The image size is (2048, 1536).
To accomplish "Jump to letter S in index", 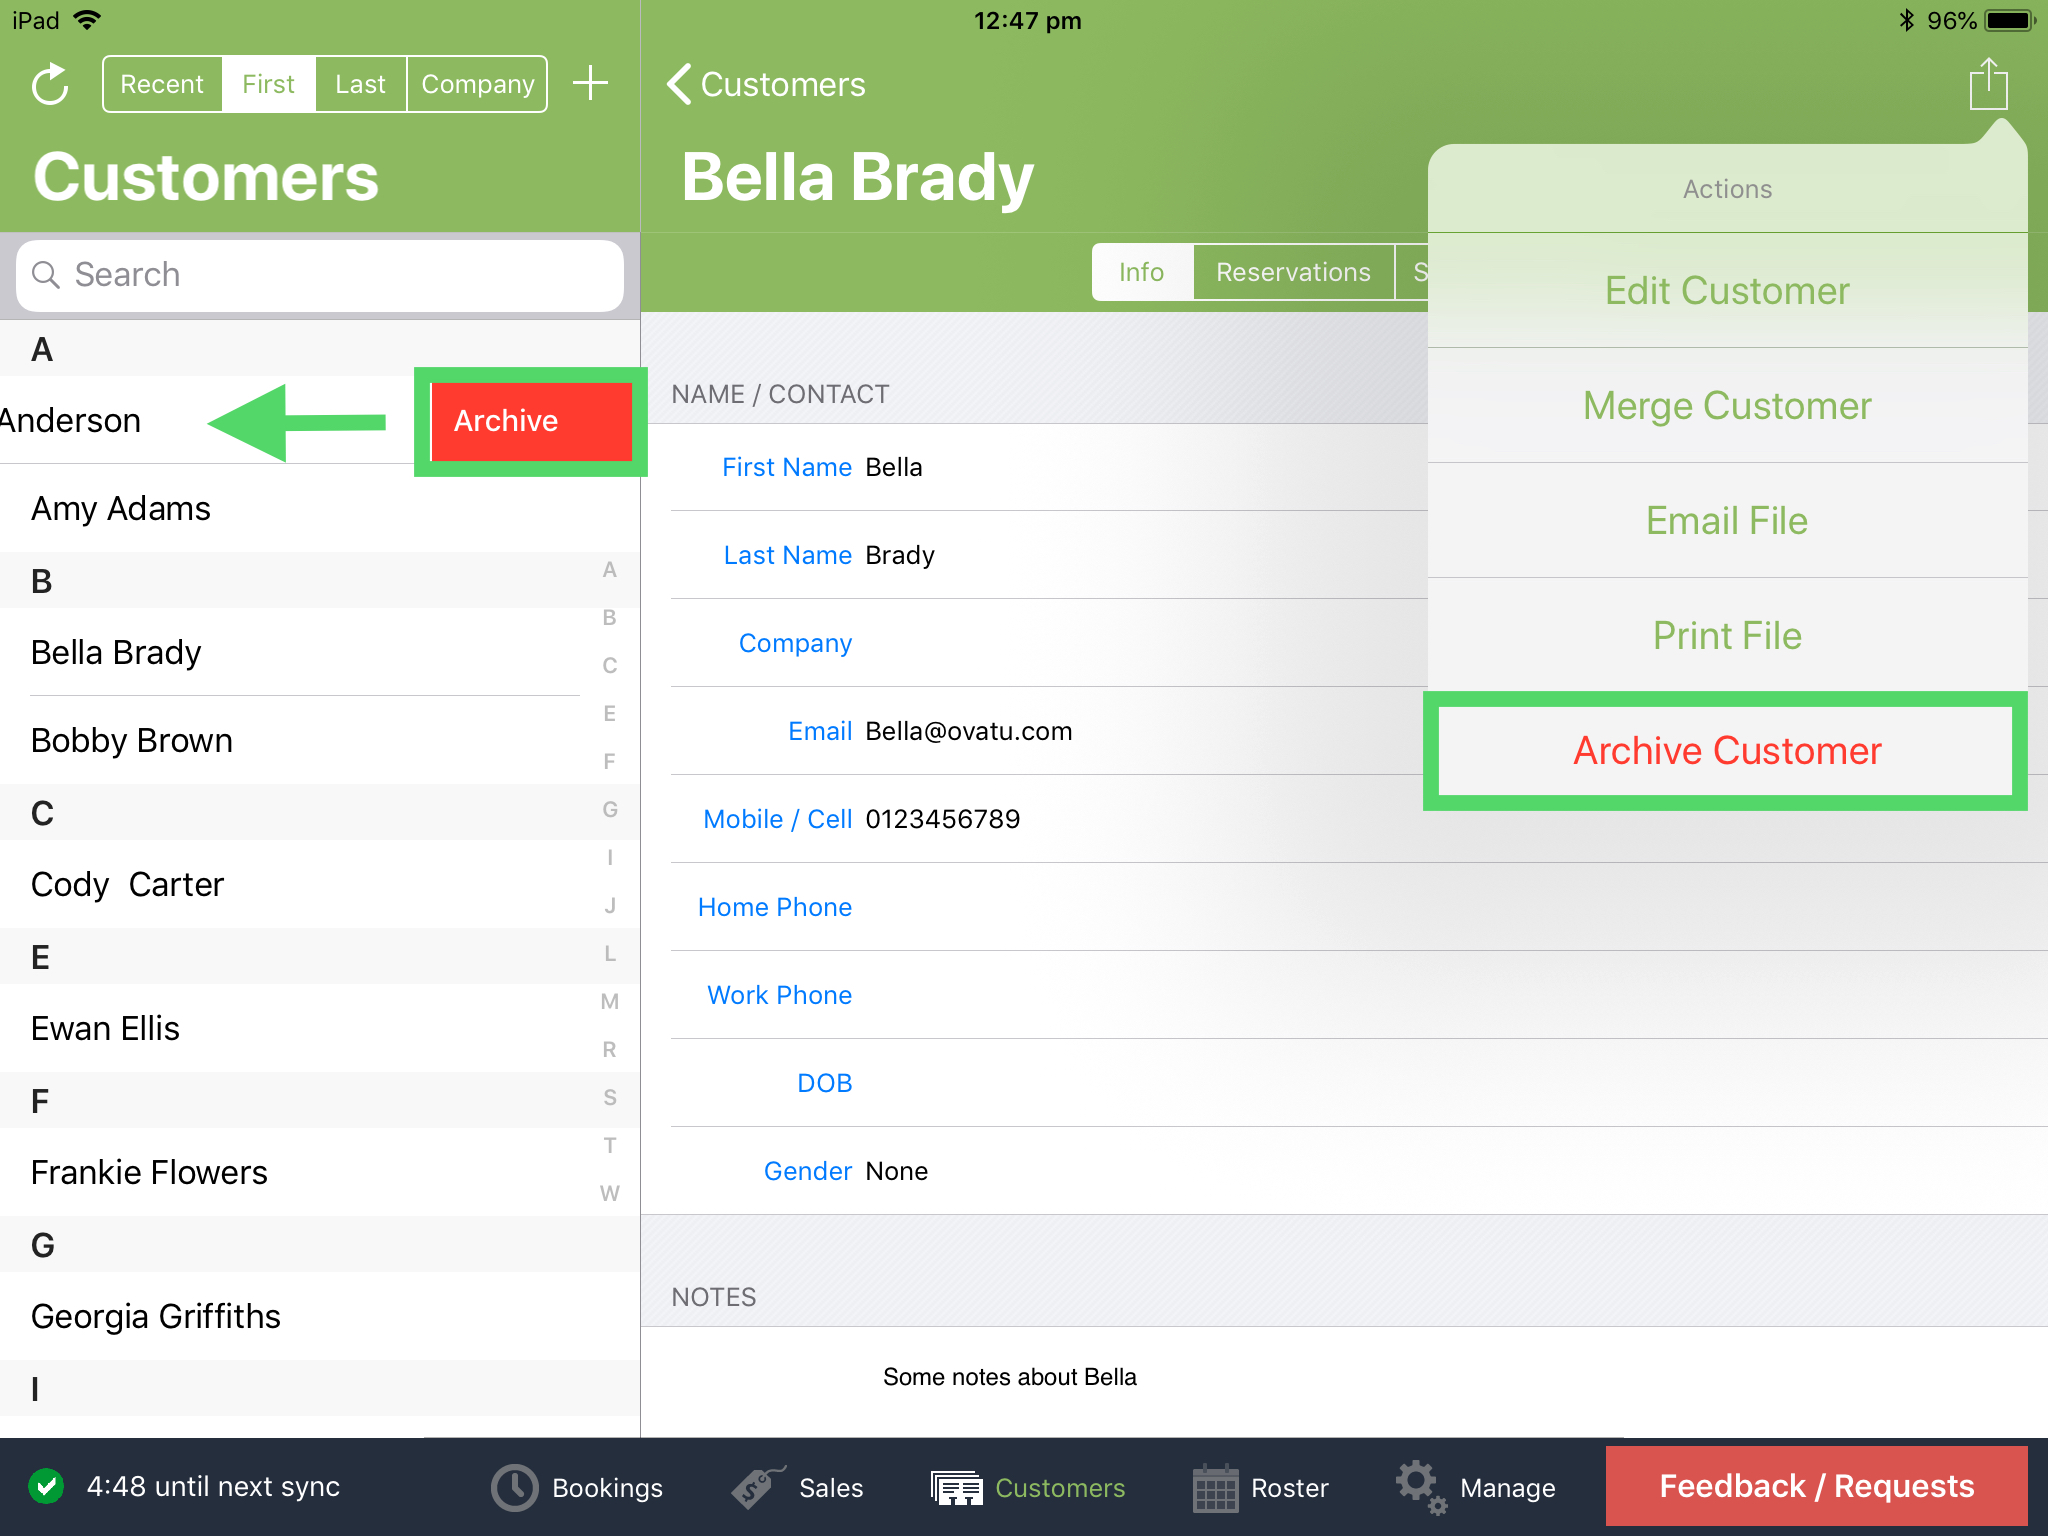I will coord(609,1098).
